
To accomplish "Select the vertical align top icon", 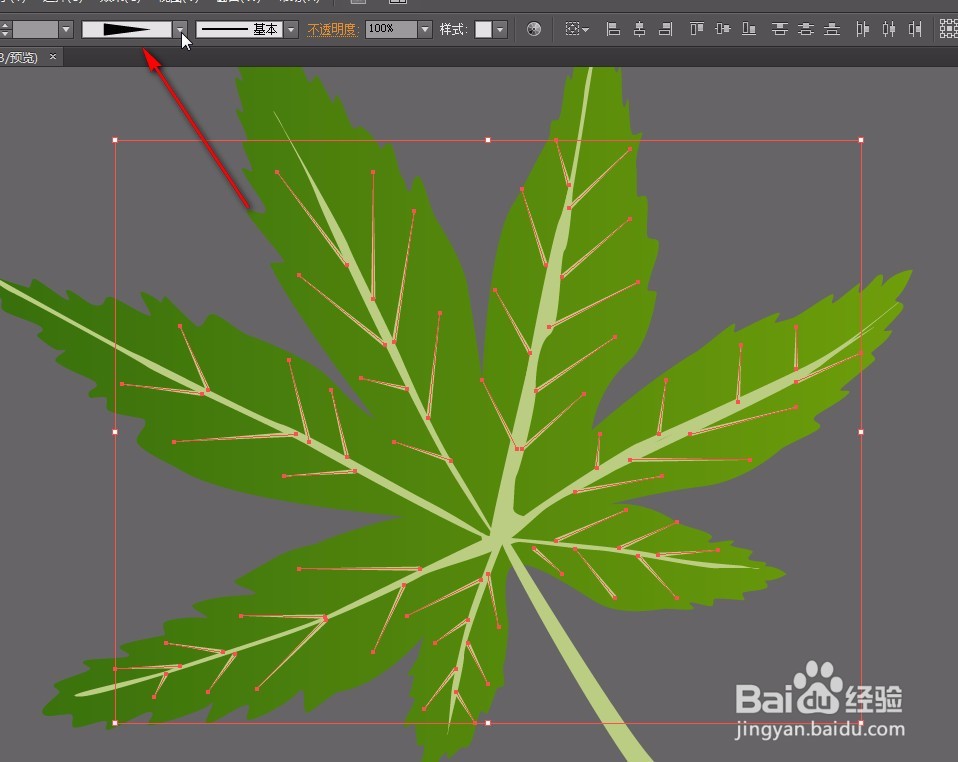I will (x=696, y=29).
